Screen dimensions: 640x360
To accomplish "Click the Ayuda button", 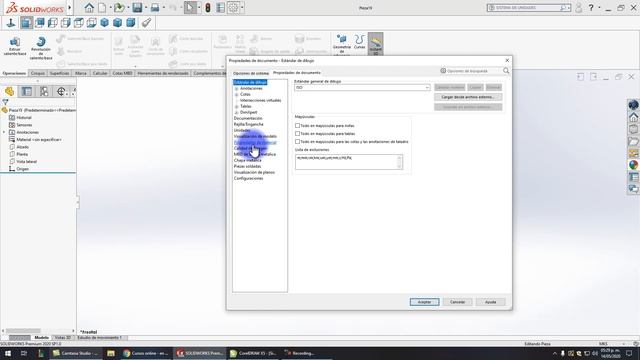I will pos(491,302).
